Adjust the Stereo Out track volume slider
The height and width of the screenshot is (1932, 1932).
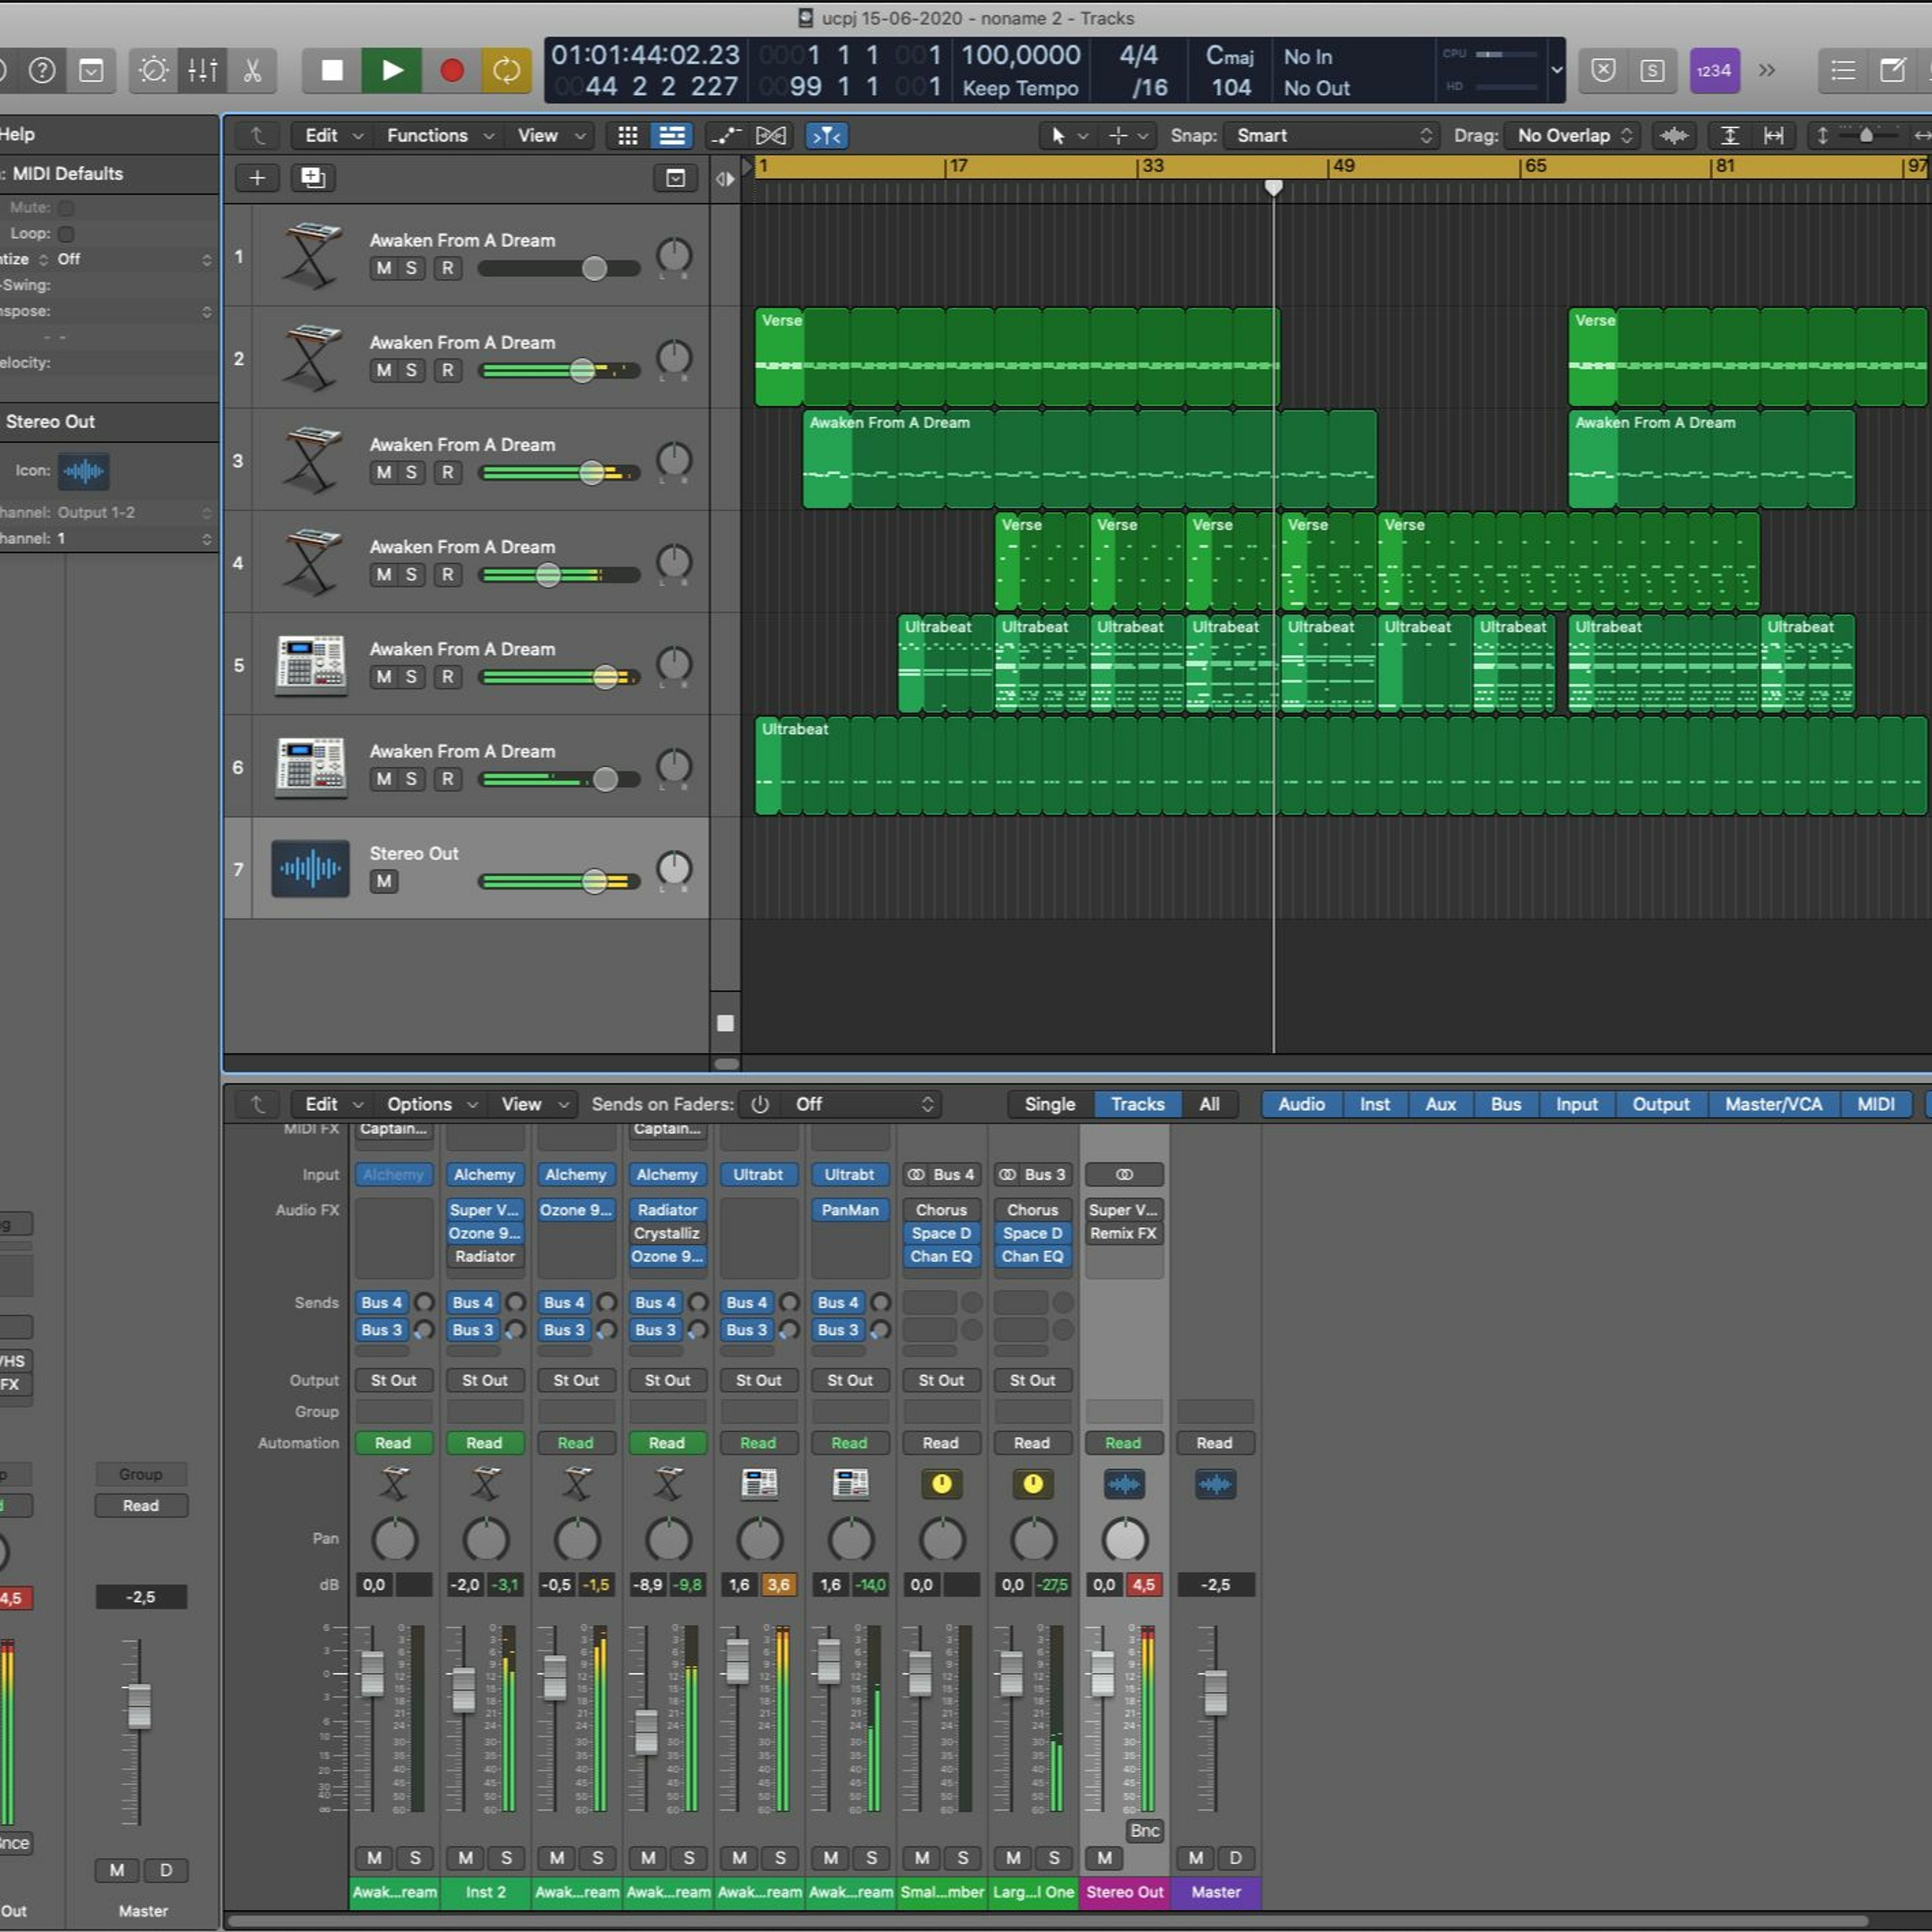[x=594, y=881]
